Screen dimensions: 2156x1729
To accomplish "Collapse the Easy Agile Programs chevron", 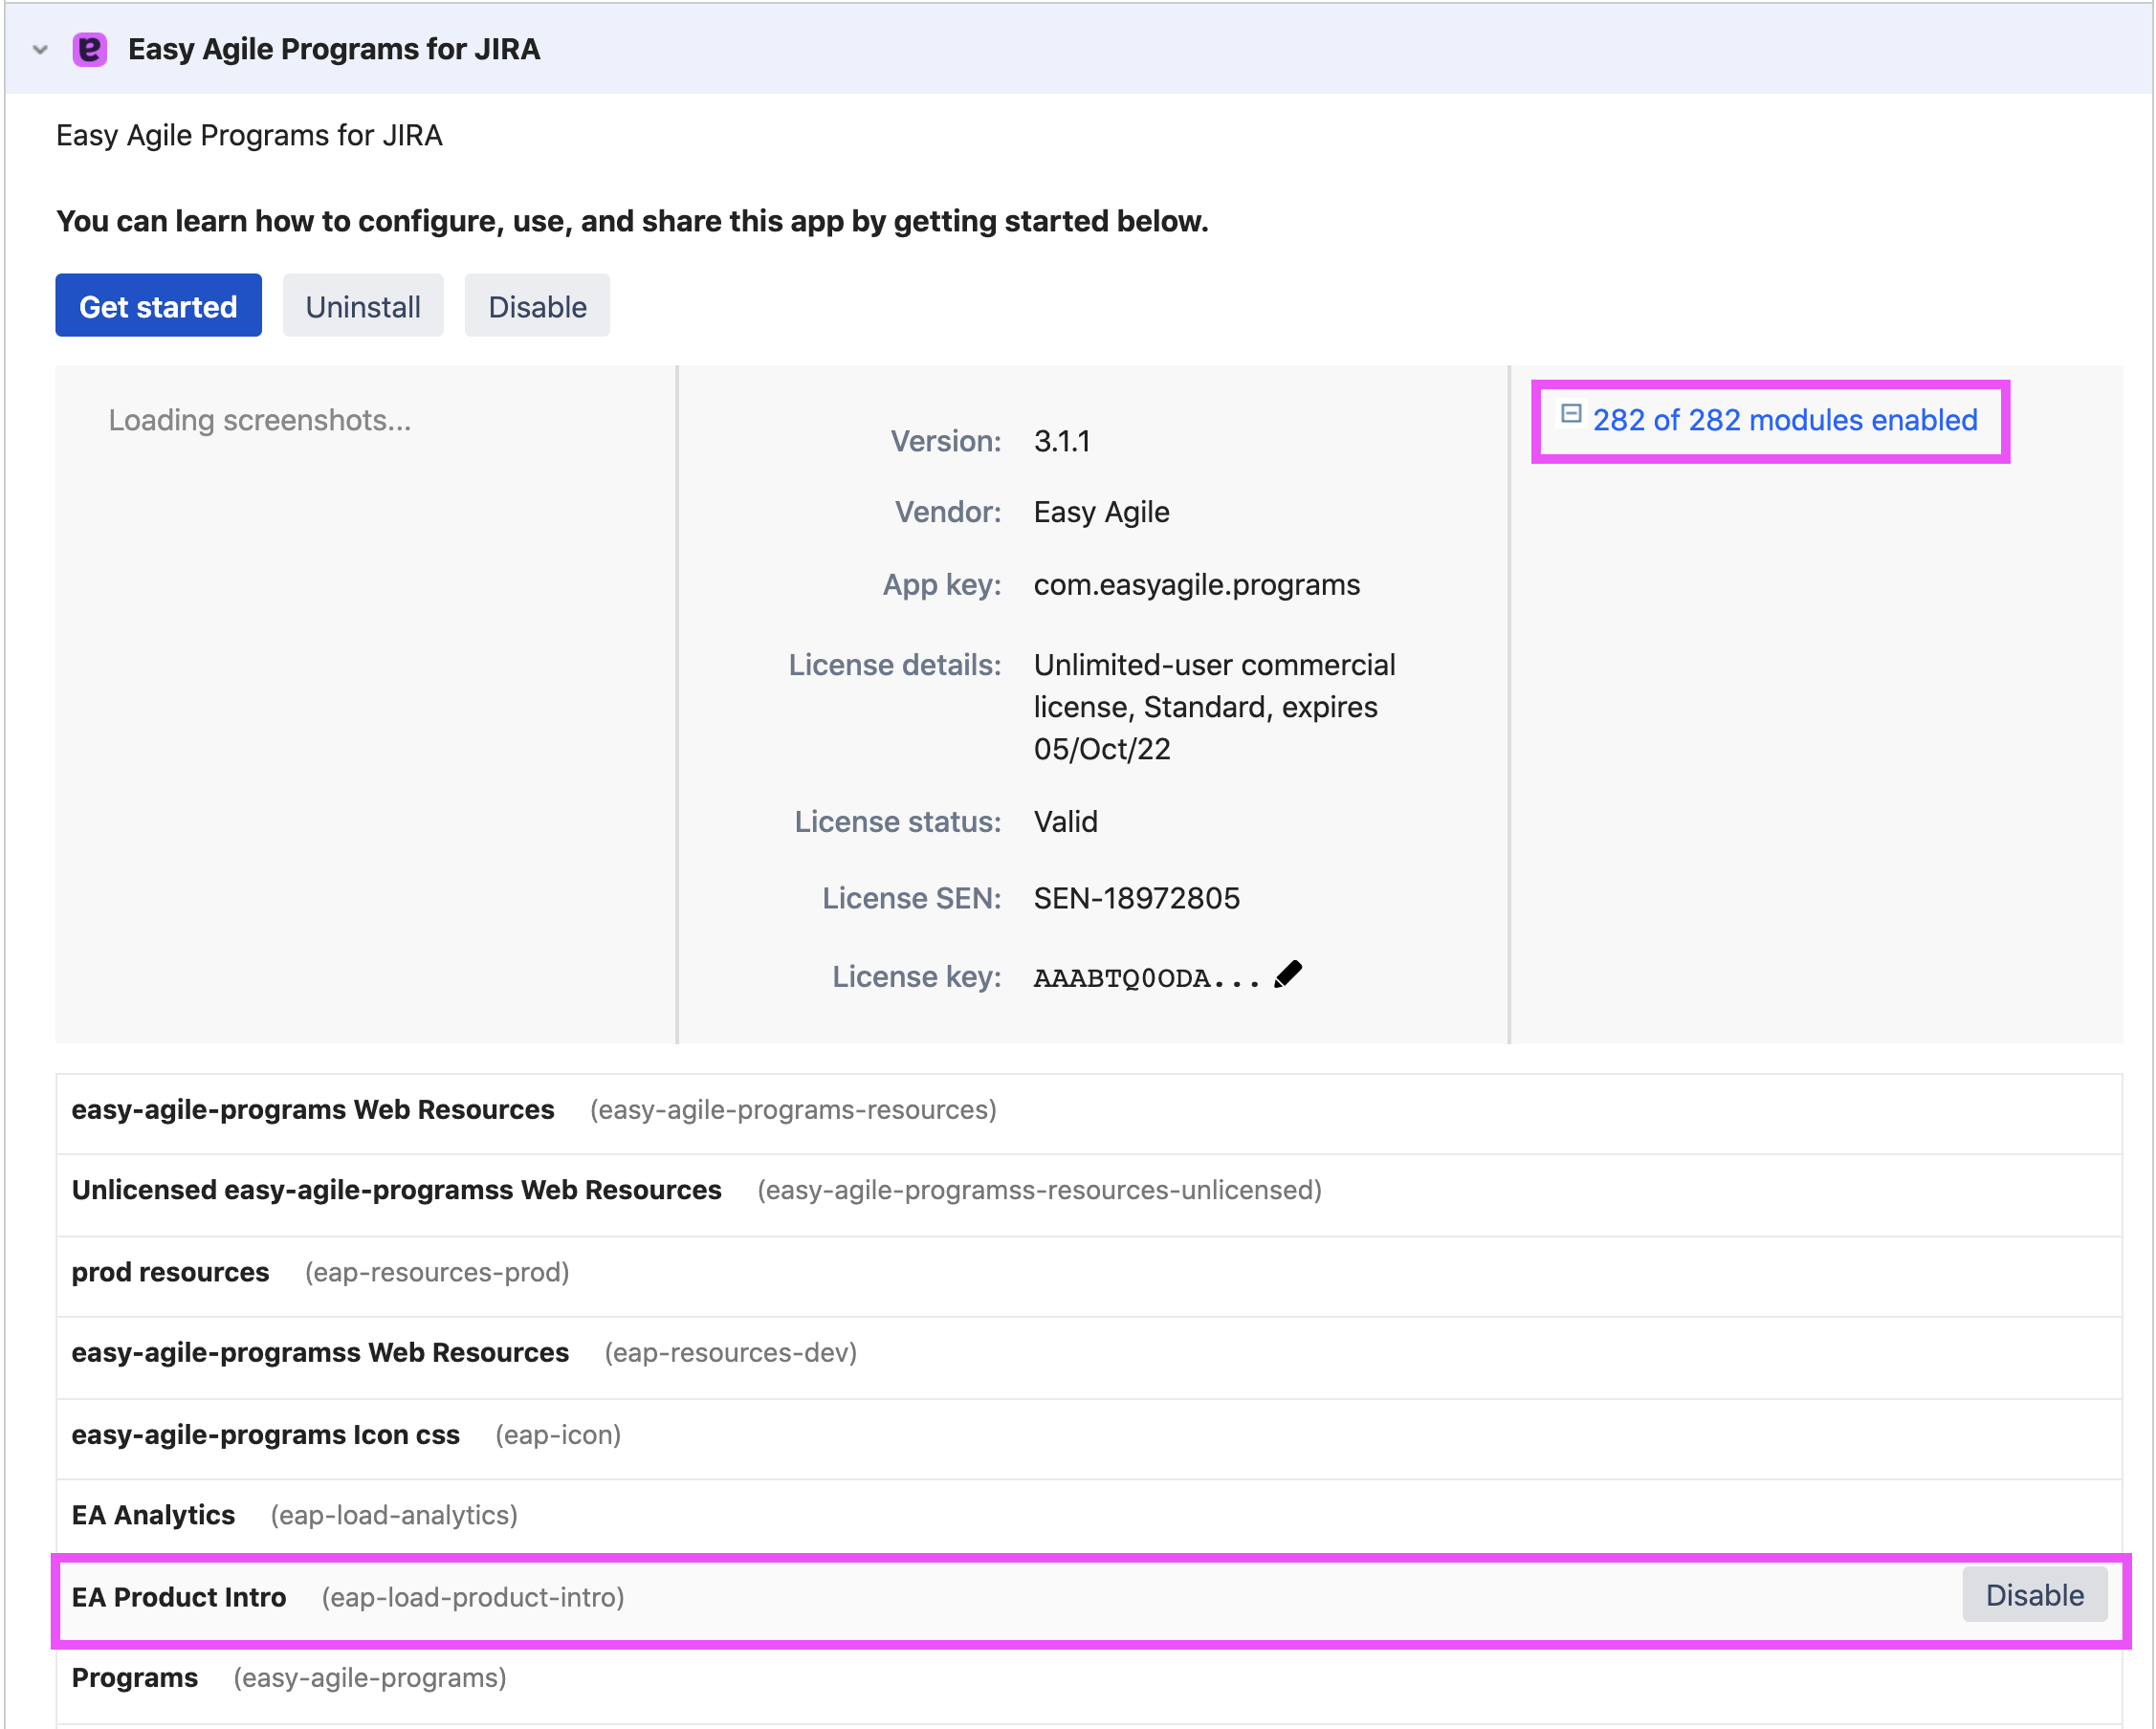I will point(40,49).
